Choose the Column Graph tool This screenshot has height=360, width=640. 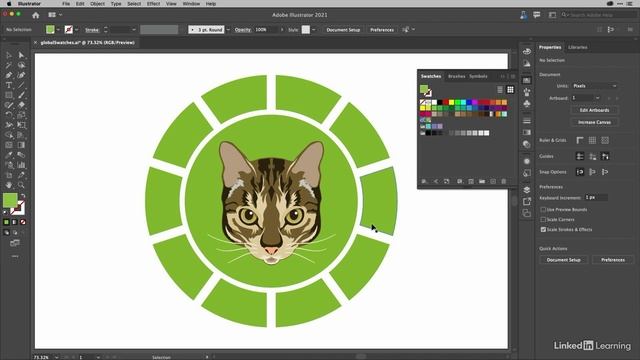tap(21, 165)
